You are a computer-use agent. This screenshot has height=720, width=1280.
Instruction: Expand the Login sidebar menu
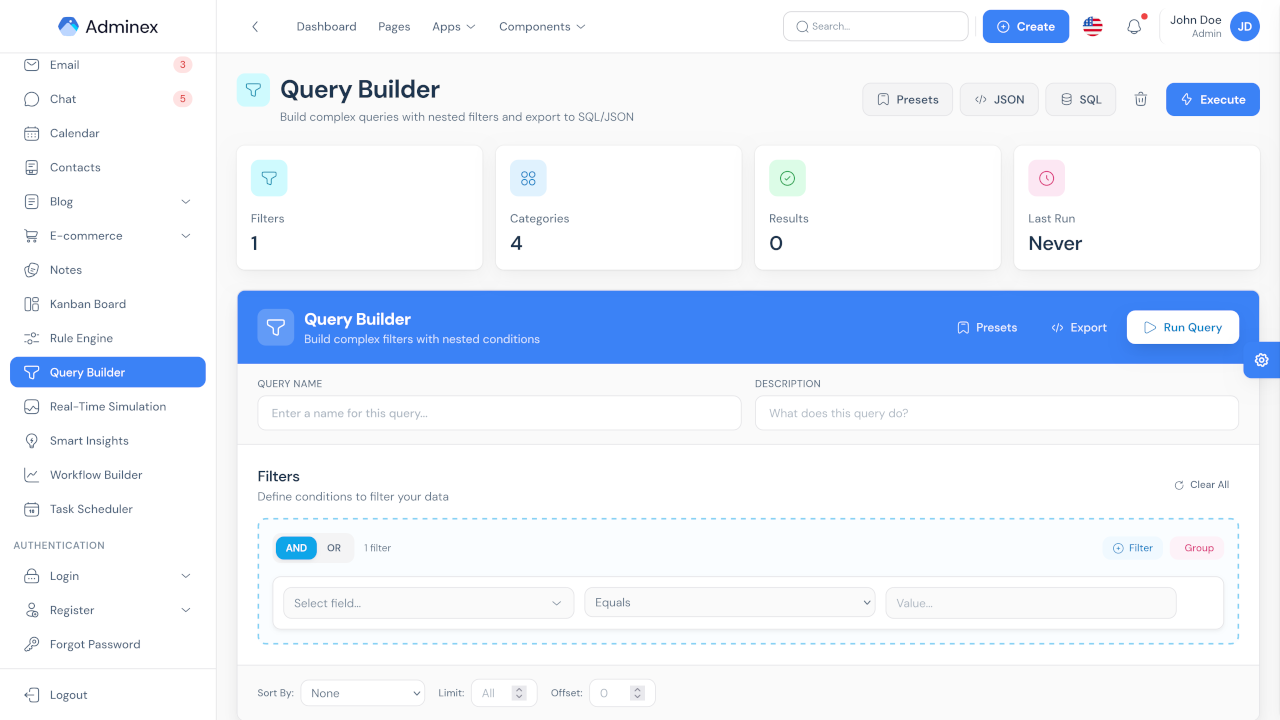108,576
